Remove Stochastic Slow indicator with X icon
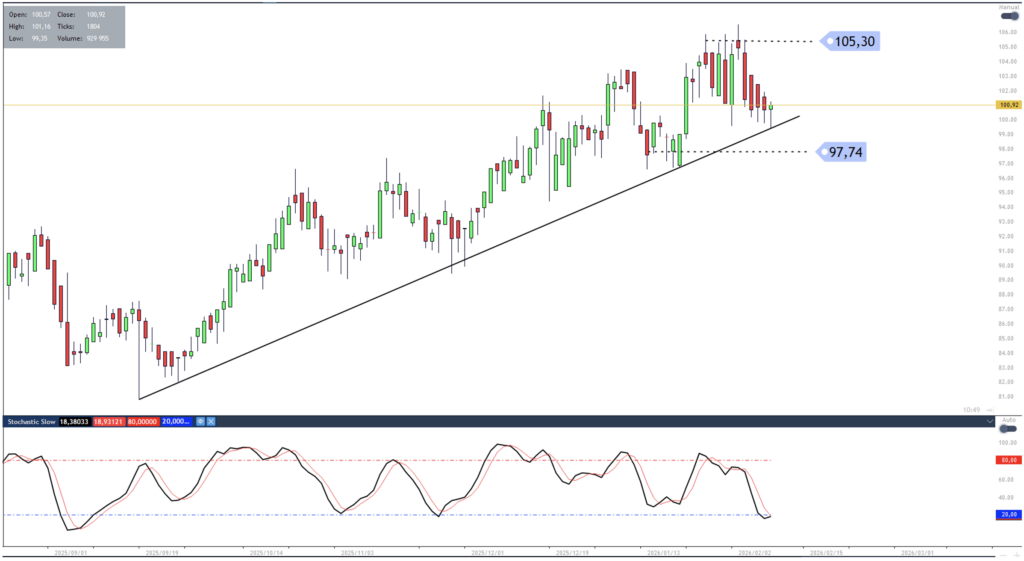 click(212, 422)
